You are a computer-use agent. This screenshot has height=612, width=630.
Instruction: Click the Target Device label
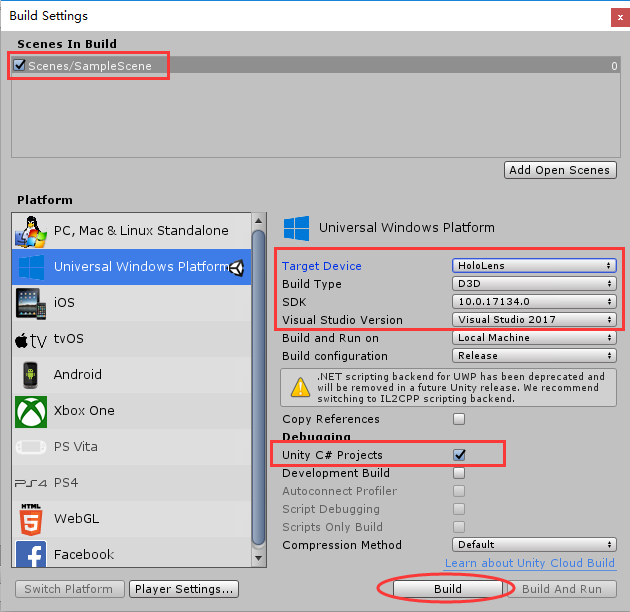321,266
